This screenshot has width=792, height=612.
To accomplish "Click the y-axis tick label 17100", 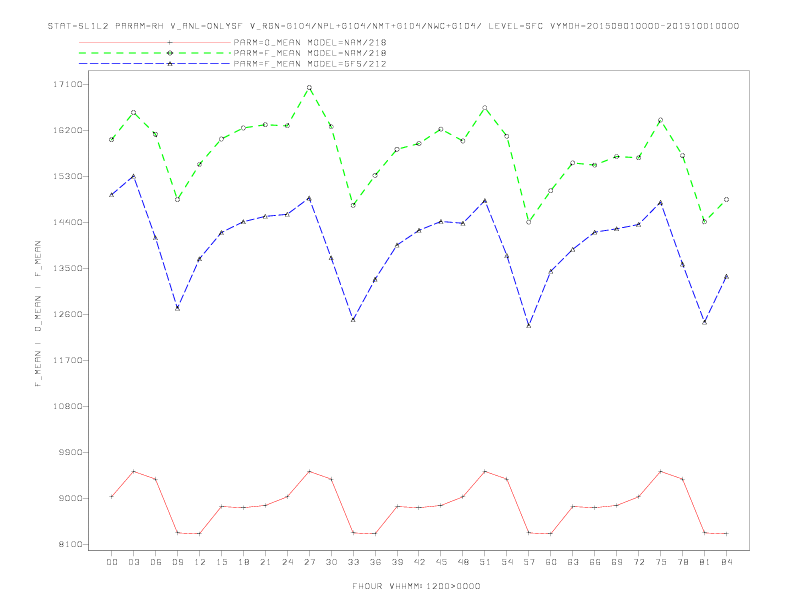I will [x=68, y=84].
